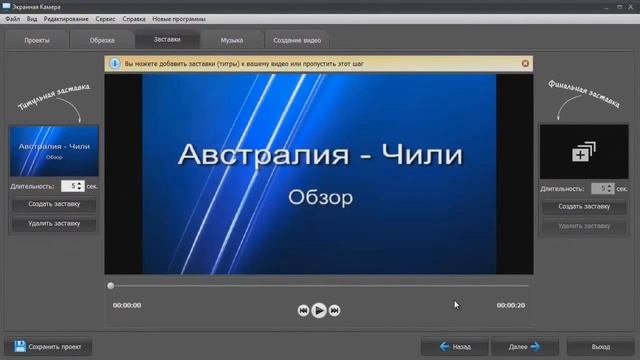
Task: Click the 'Вы можете добавить заставки' hint text
Action: [244, 64]
